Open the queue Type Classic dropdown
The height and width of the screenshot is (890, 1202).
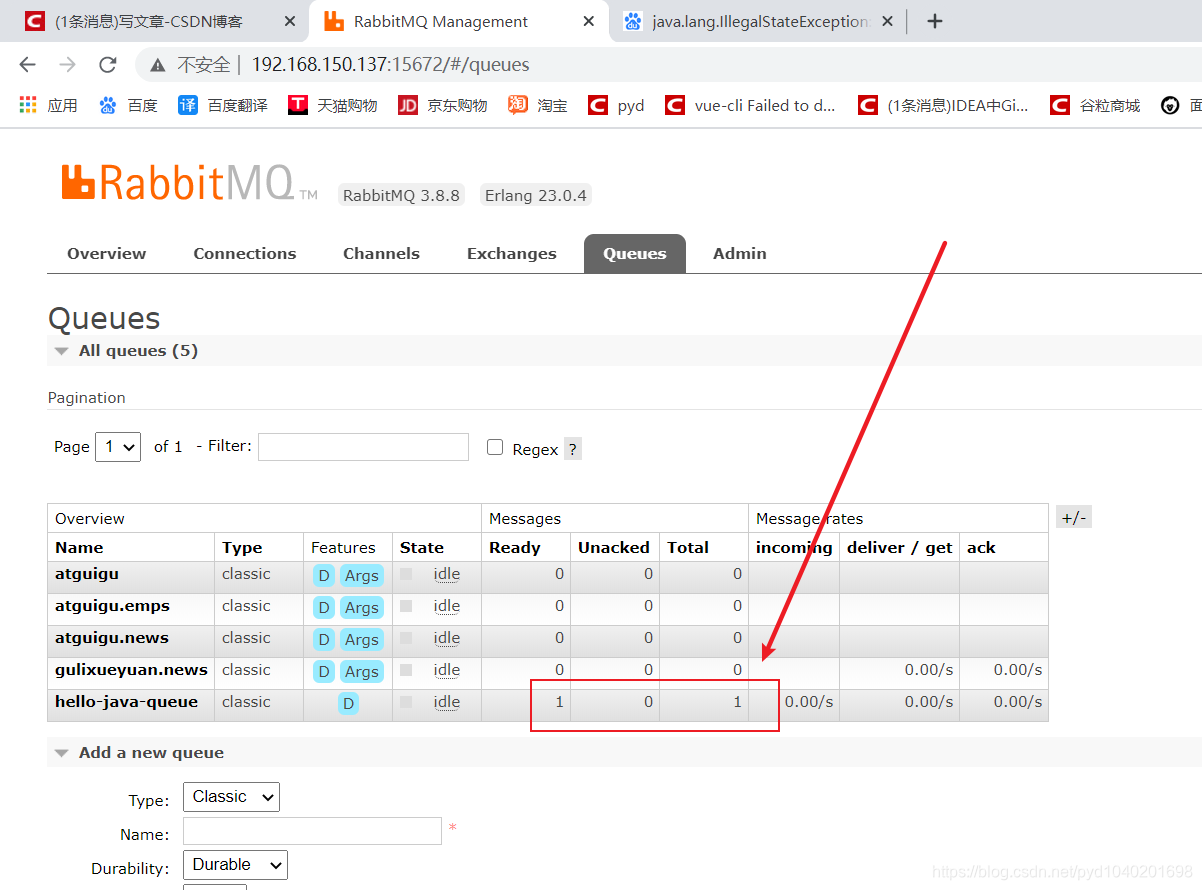(x=231, y=797)
